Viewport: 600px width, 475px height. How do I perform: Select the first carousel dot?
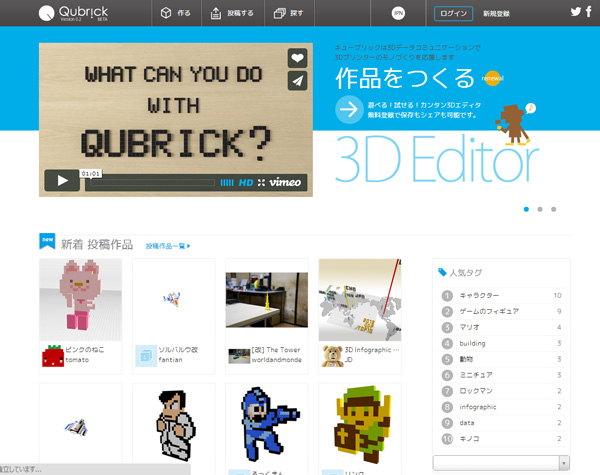click(x=526, y=209)
